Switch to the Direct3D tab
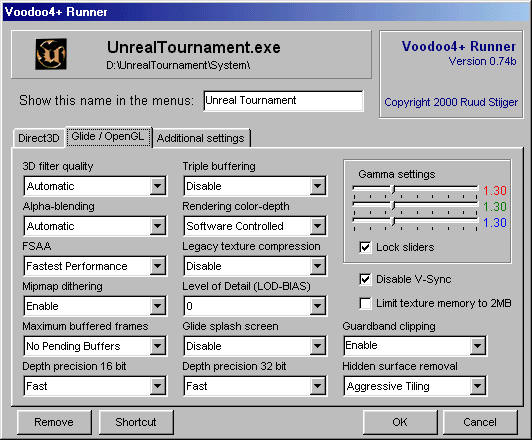The width and height of the screenshot is (532, 440). [x=39, y=138]
